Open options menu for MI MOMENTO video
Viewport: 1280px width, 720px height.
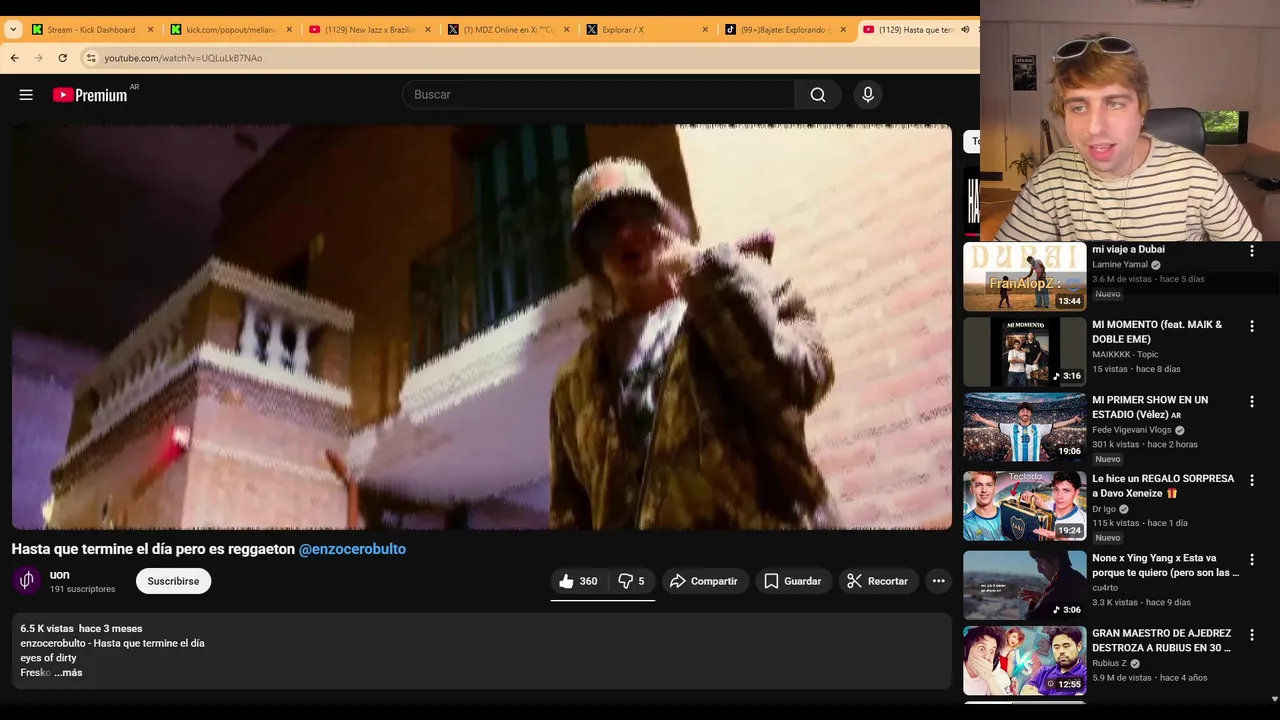pos(1251,326)
